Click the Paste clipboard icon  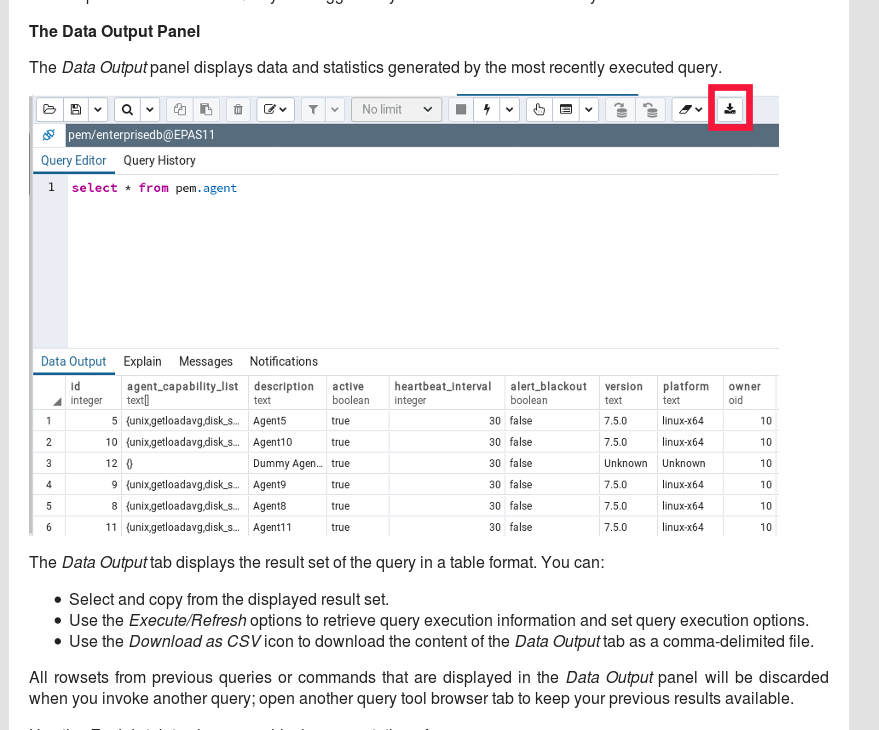(x=206, y=109)
